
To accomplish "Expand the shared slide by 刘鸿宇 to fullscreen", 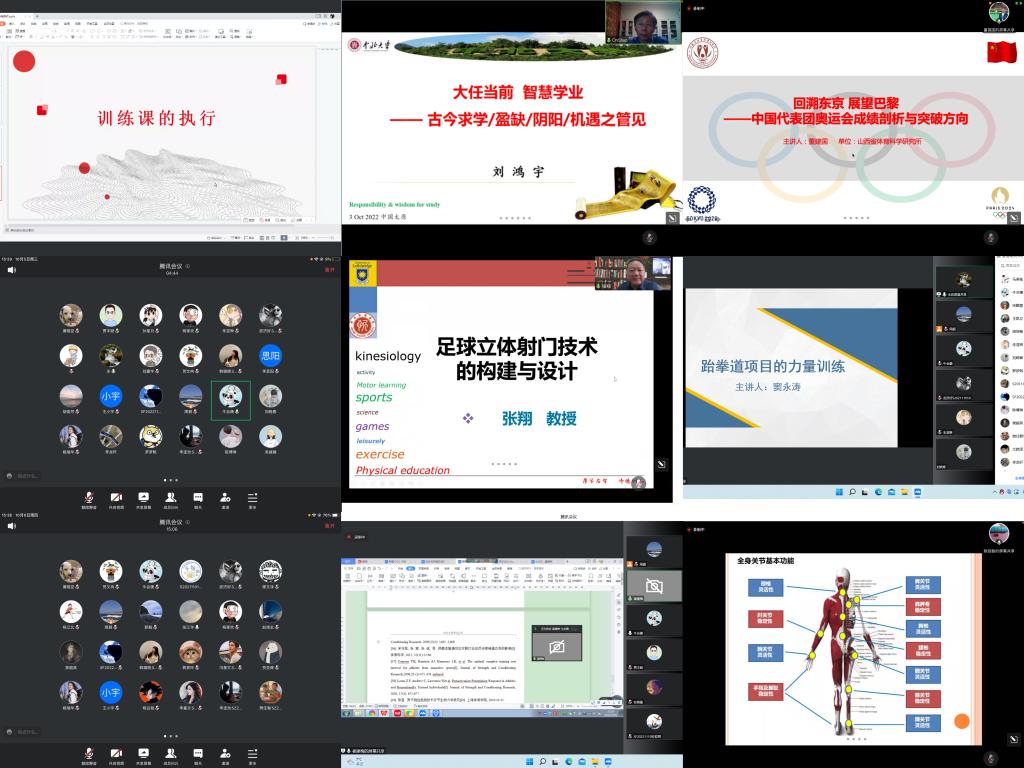I will click(x=672, y=217).
